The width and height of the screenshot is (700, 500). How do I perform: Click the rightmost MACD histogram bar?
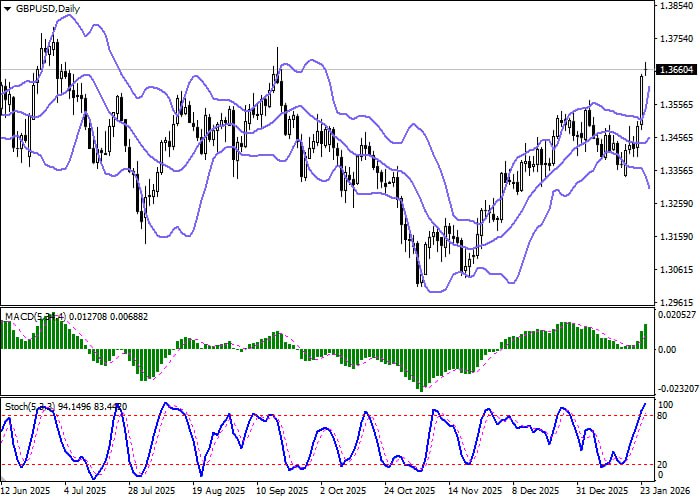pos(646,336)
